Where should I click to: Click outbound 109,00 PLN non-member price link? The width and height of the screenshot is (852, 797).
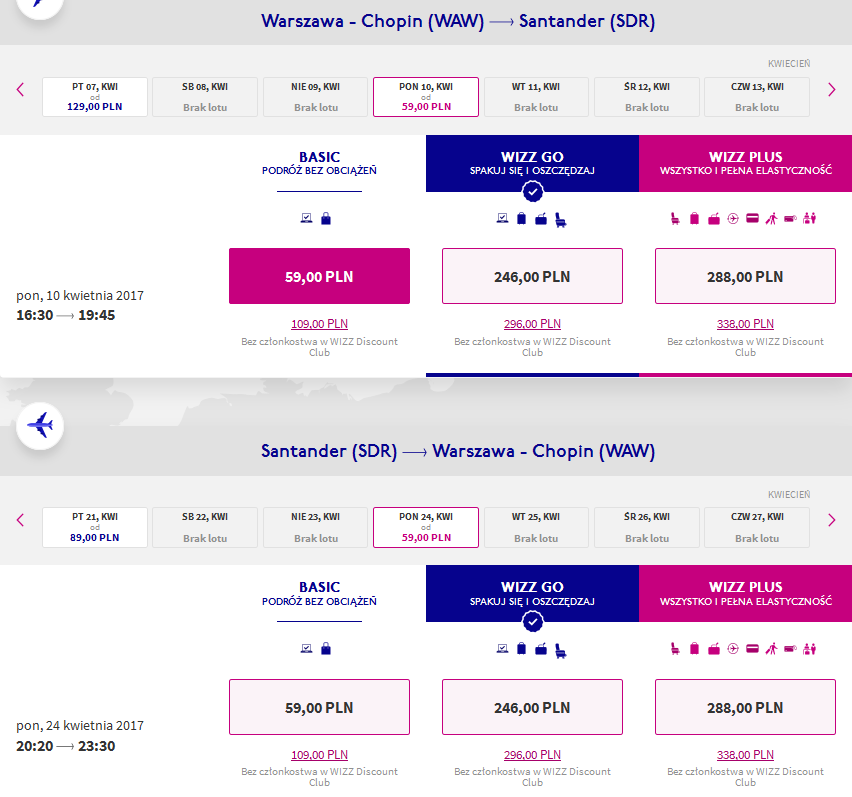(320, 324)
